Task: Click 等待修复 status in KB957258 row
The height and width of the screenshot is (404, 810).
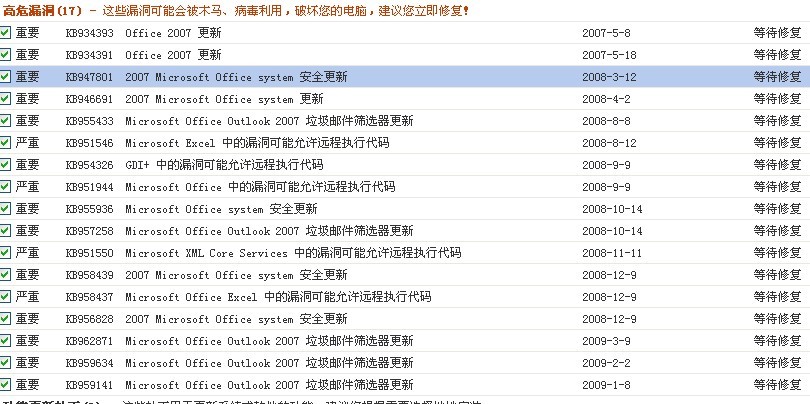Action: point(777,230)
